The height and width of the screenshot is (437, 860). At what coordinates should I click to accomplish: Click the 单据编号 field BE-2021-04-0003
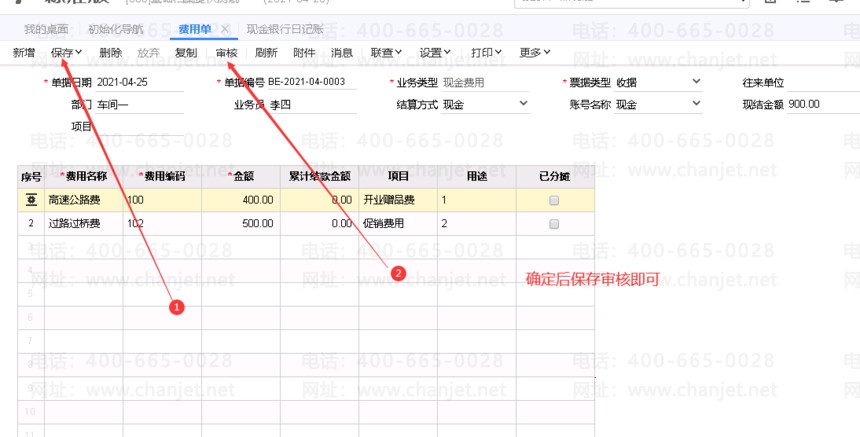pyautogui.click(x=312, y=82)
